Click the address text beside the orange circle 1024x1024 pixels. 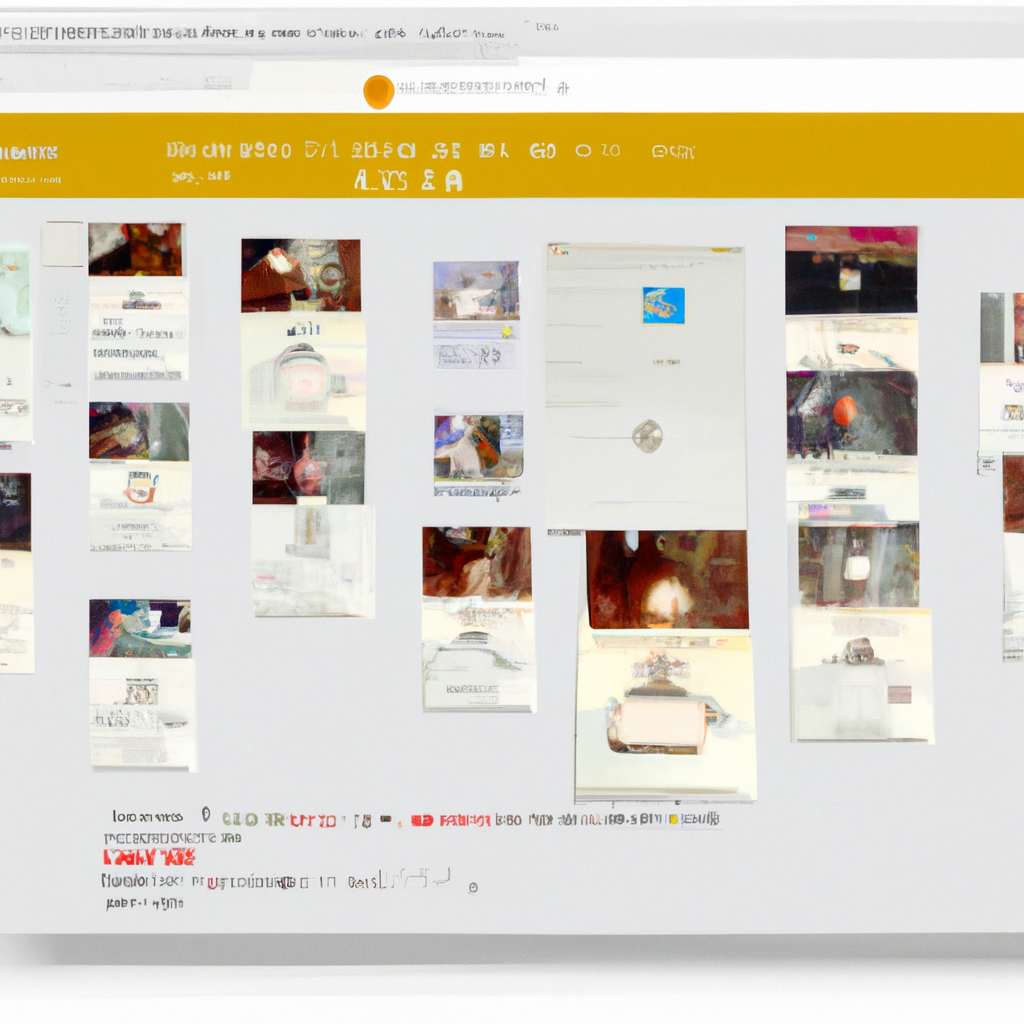[x=482, y=89]
